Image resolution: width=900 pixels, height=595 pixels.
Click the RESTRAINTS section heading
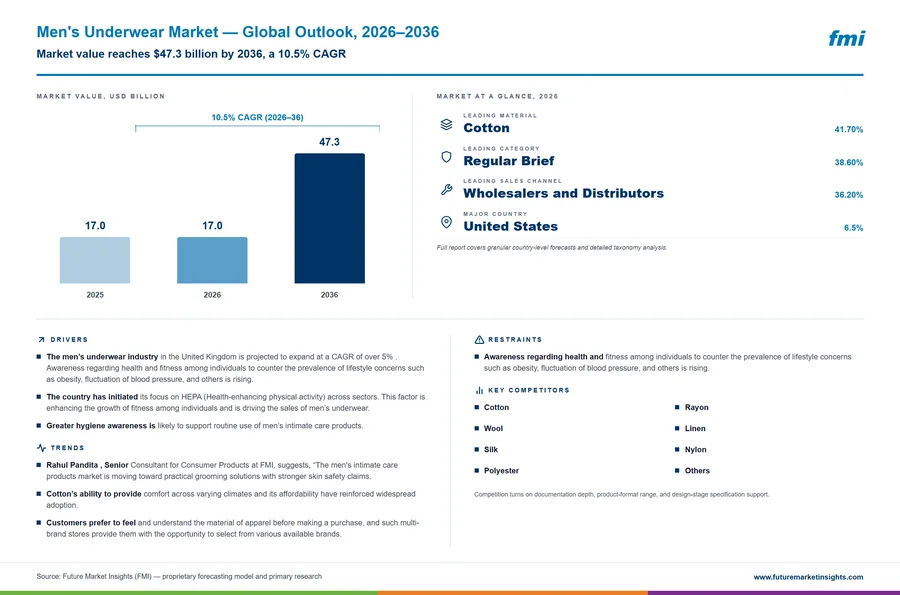coord(515,340)
